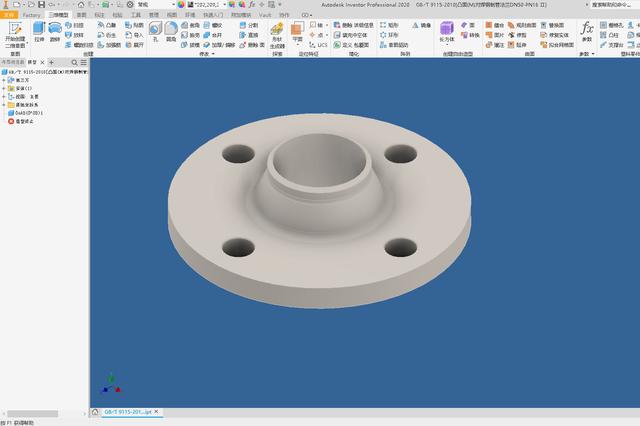Viewport: 640px width, 426px height.
Task: Select the Revolve (旋转) tool
Action: pyautogui.click(x=55, y=32)
